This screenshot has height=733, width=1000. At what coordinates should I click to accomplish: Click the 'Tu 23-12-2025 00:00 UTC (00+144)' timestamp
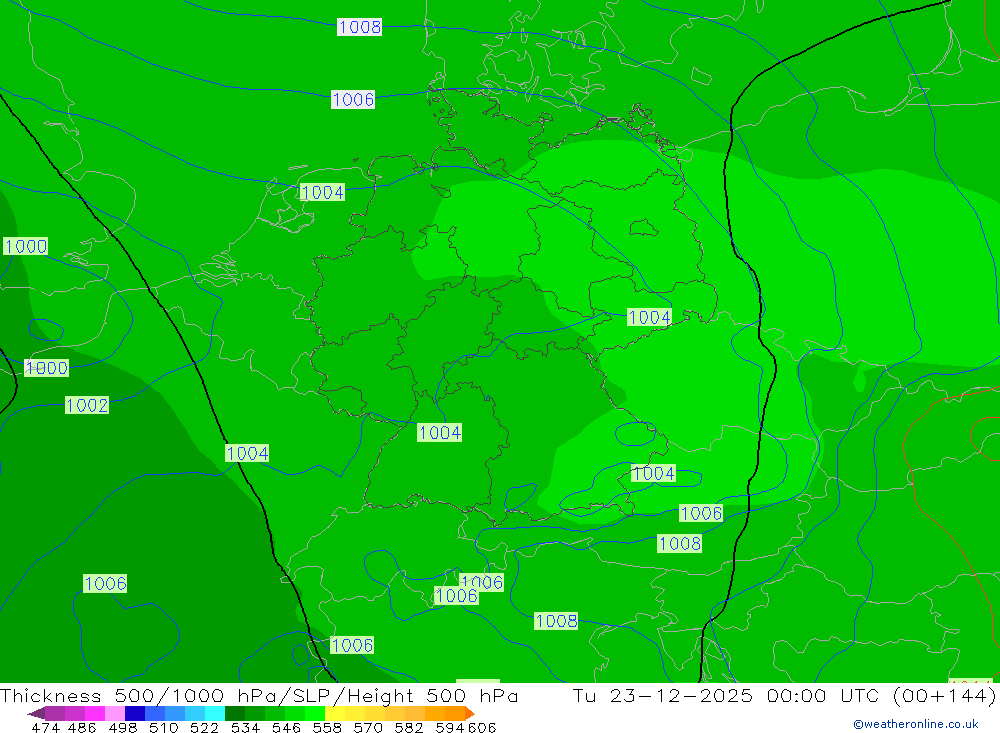click(x=784, y=695)
